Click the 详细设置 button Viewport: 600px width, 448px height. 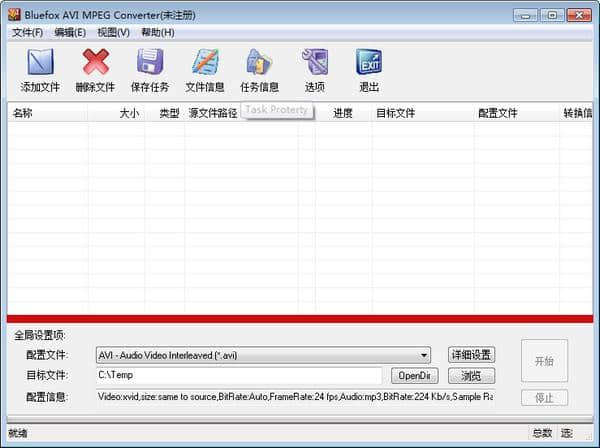471,355
